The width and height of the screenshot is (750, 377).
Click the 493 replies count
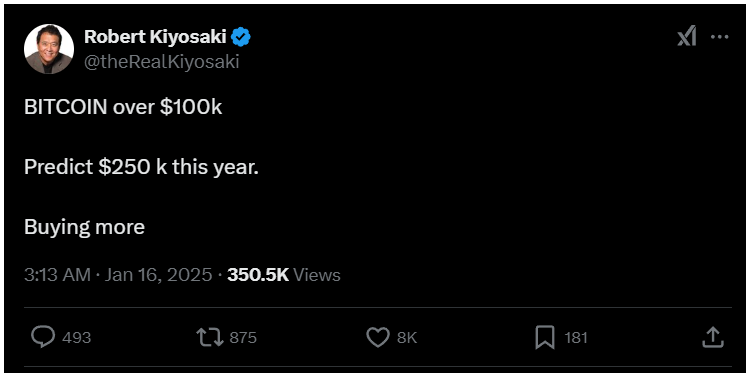(77, 338)
